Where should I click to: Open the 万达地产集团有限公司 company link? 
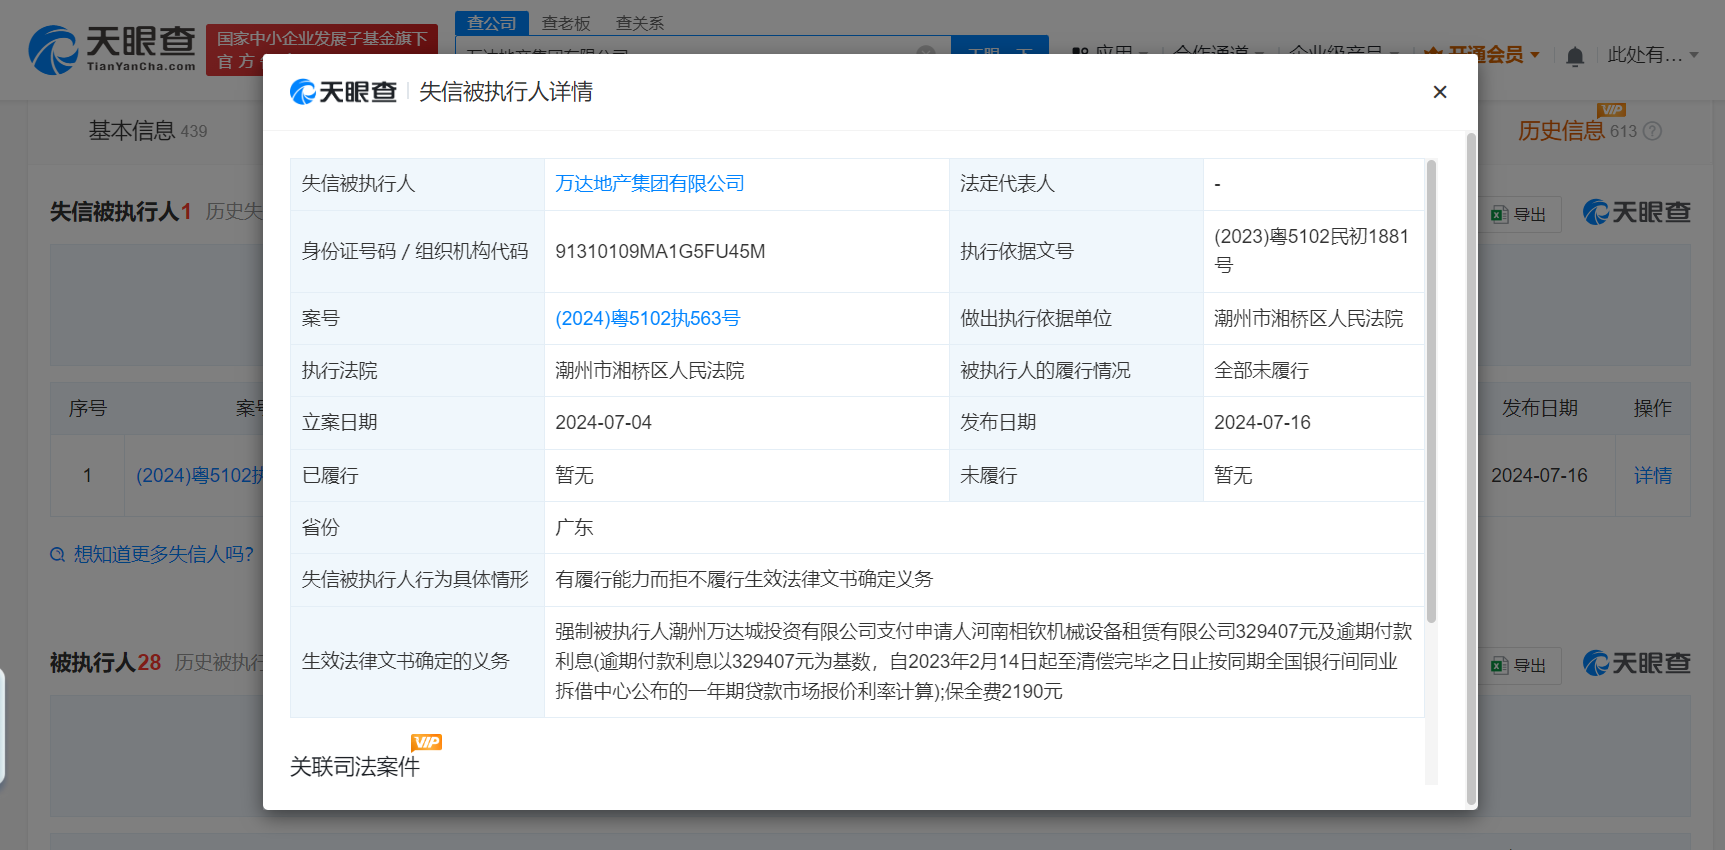click(x=650, y=184)
